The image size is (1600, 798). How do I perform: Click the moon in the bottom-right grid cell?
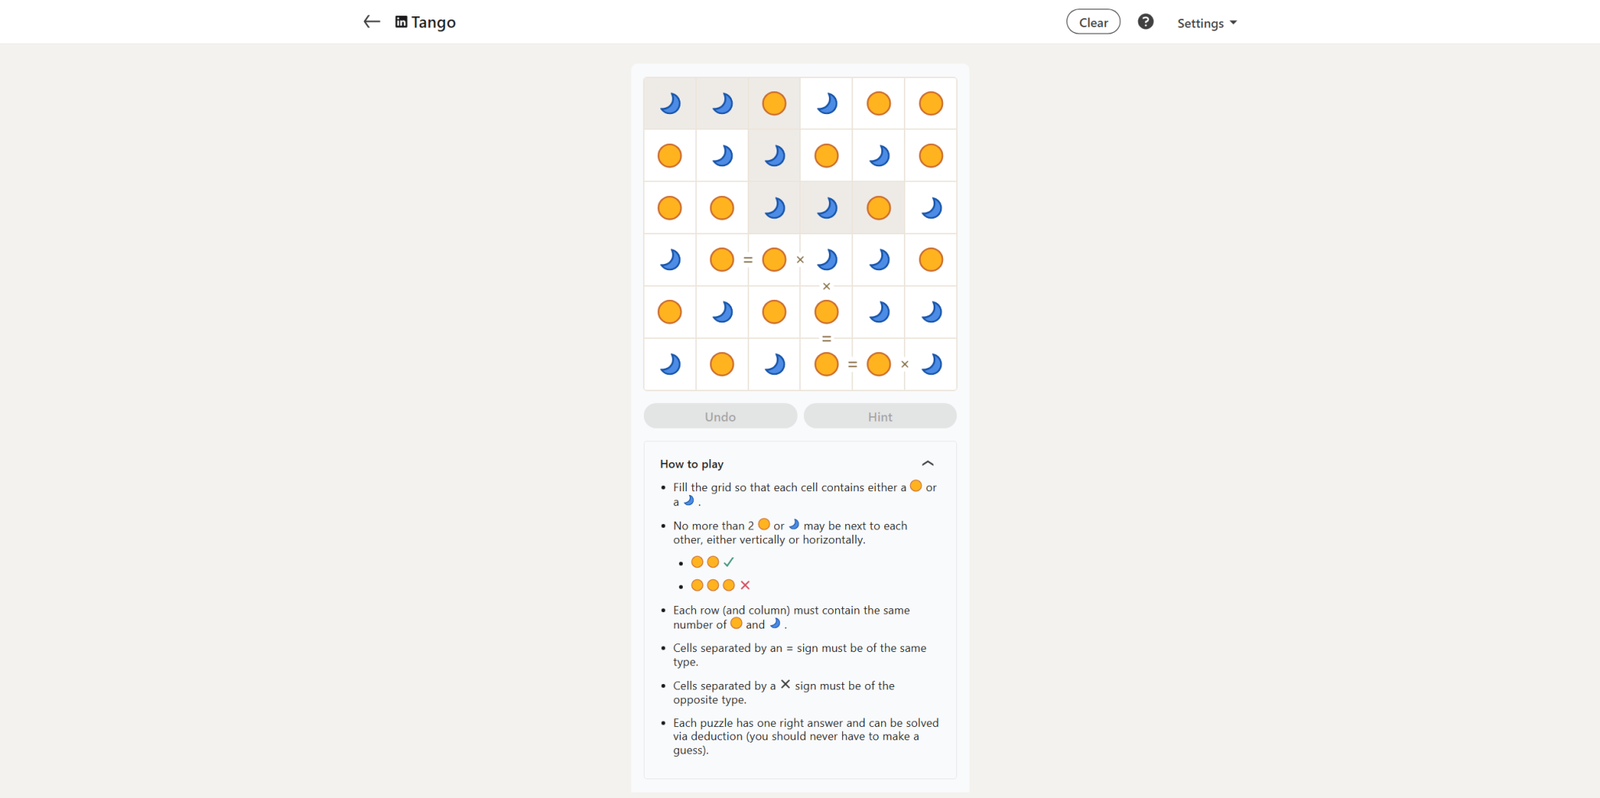click(x=931, y=364)
